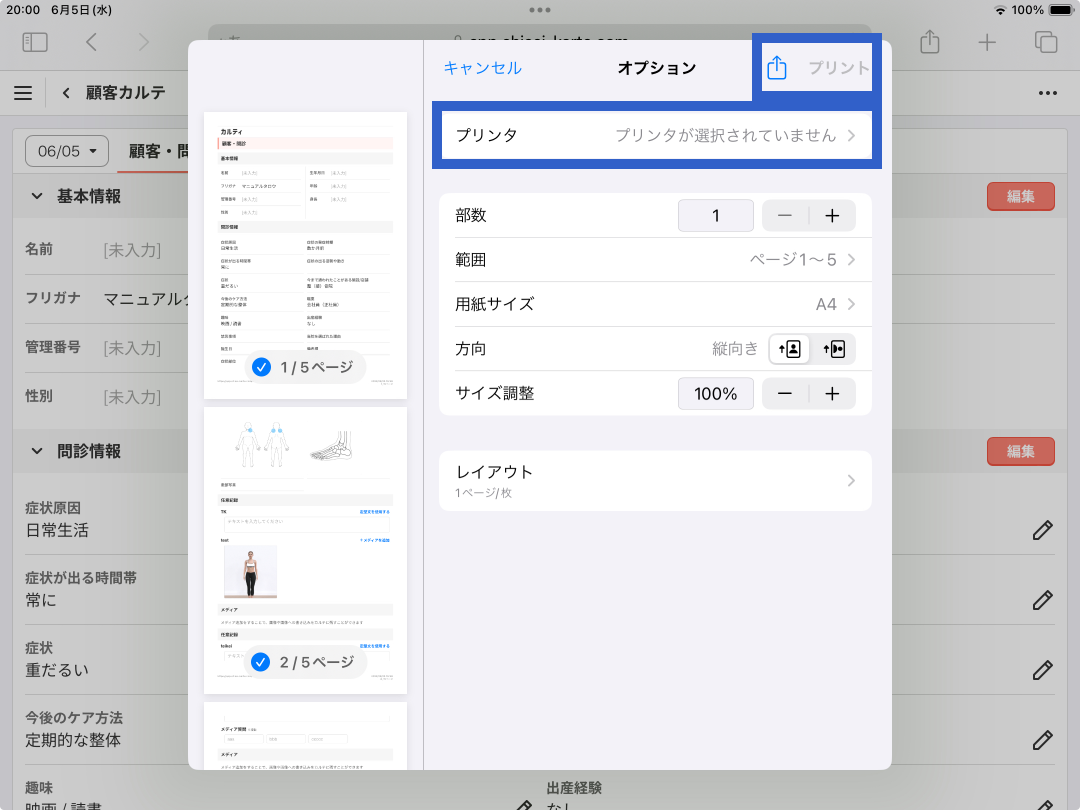The image size is (1080, 810).
Task: Tap 定期的な整体 value text
Action: 73,740
